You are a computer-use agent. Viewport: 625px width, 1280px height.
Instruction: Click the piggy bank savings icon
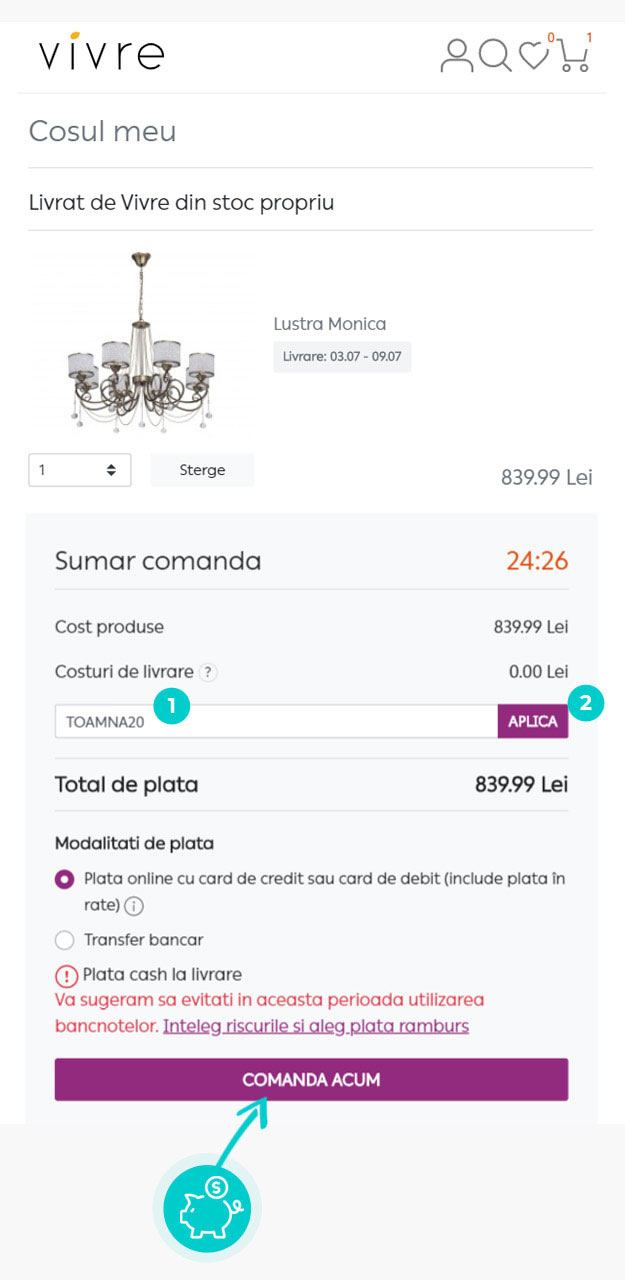(x=207, y=1207)
